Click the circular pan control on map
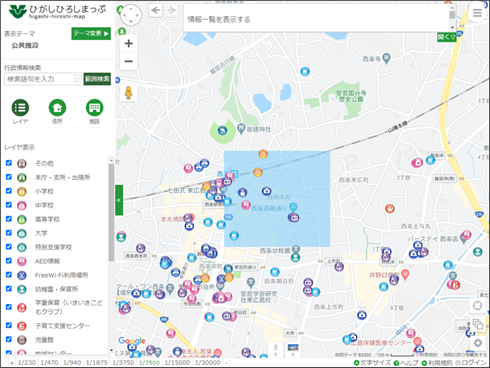The width and height of the screenshot is (490, 368). pos(131,15)
